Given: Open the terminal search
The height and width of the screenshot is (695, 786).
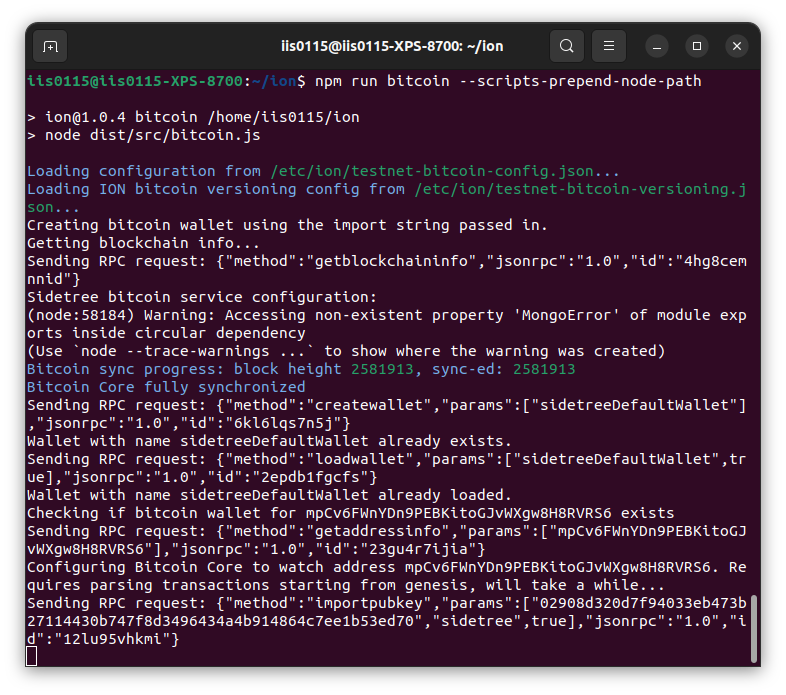Looking at the screenshot, I should pyautogui.click(x=566, y=46).
